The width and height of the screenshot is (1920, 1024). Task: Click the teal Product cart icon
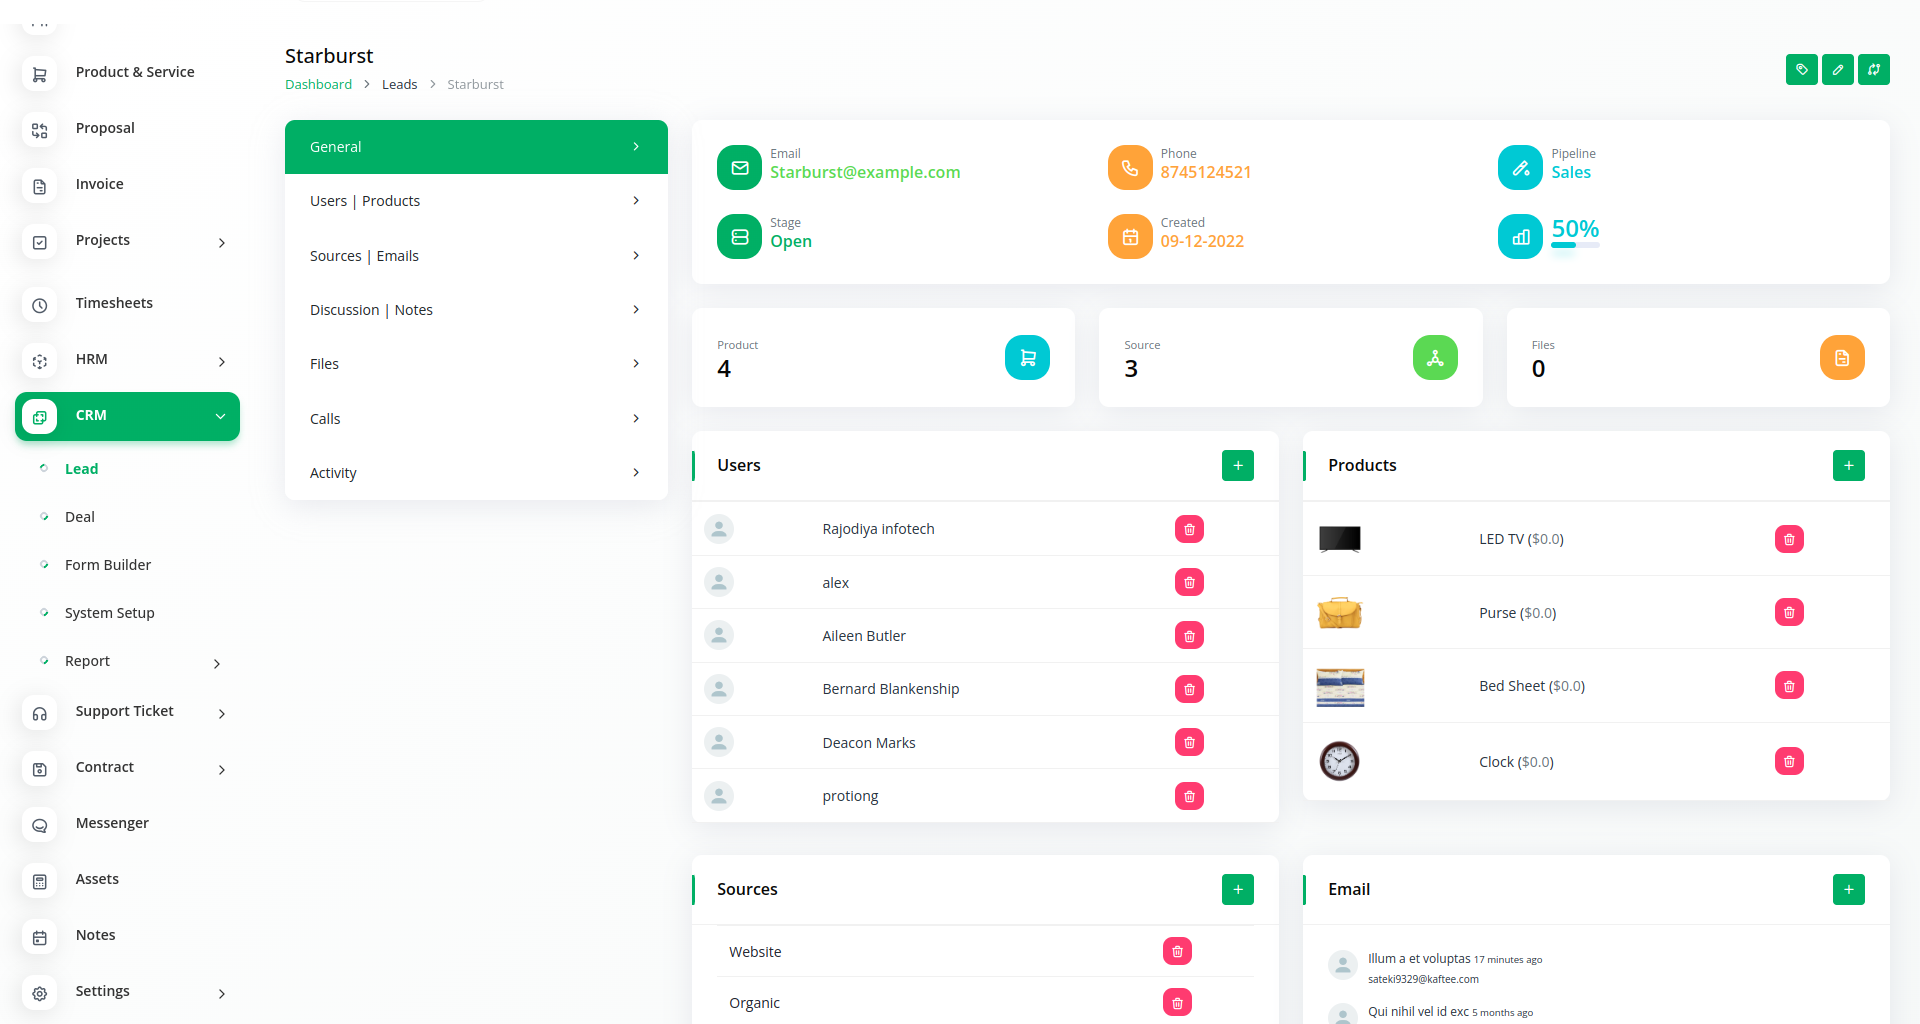[1027, 358]
